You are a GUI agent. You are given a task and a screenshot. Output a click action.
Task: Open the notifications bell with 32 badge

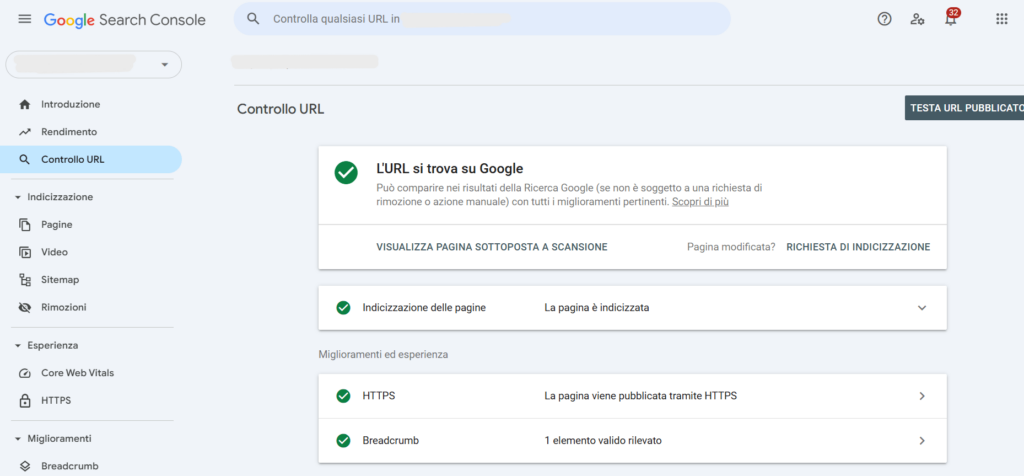pos(952,18)
